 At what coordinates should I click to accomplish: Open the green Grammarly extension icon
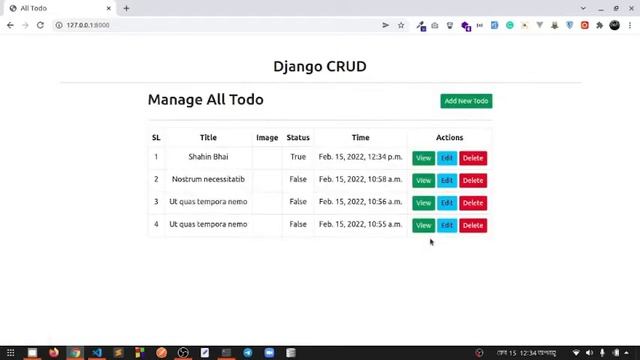(x=510, y=25)
